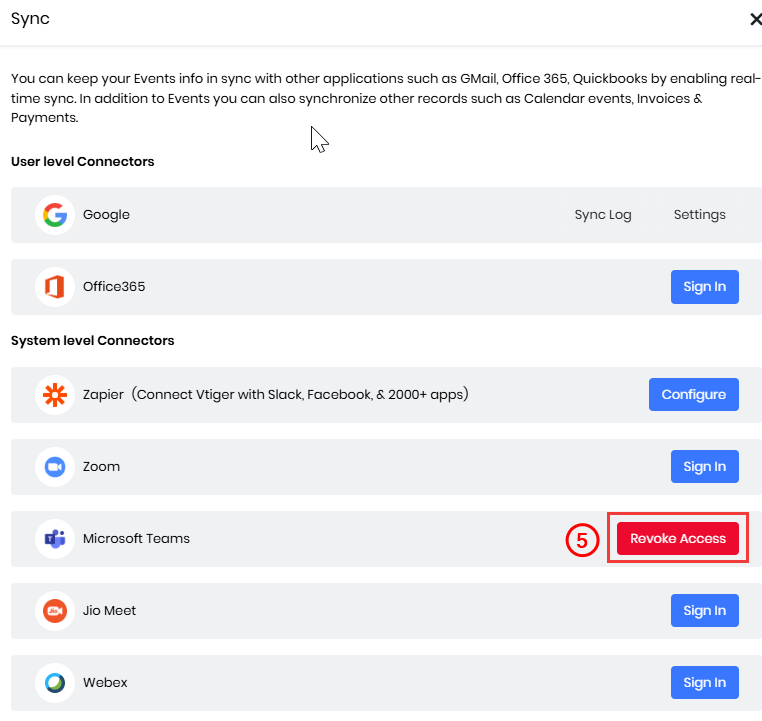Click the Jio Meet connector name

[x=109, y=611]
